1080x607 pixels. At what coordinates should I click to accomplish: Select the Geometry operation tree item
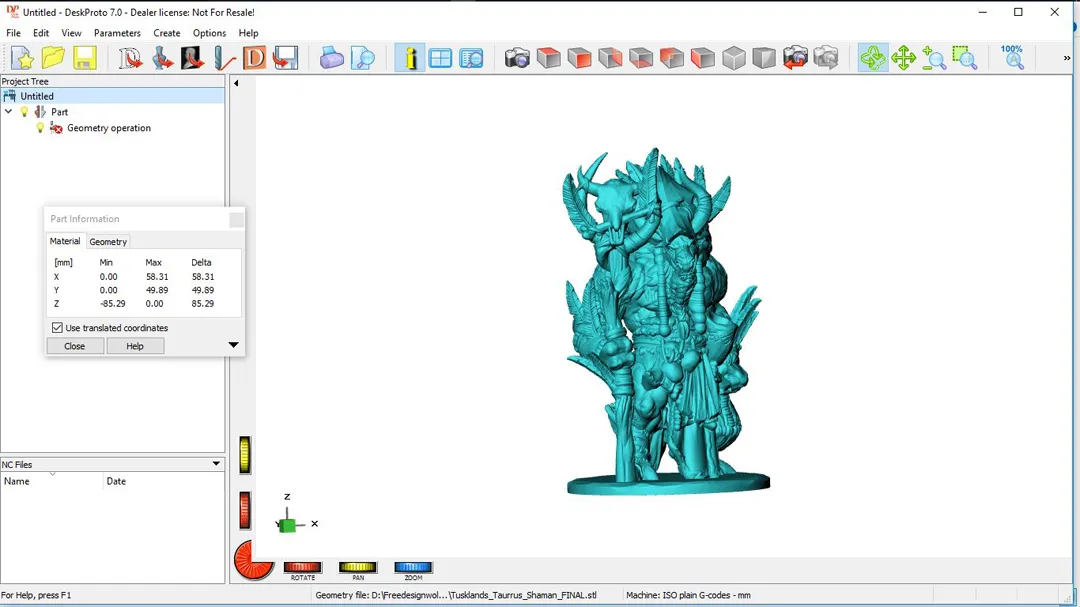point(109,128)
